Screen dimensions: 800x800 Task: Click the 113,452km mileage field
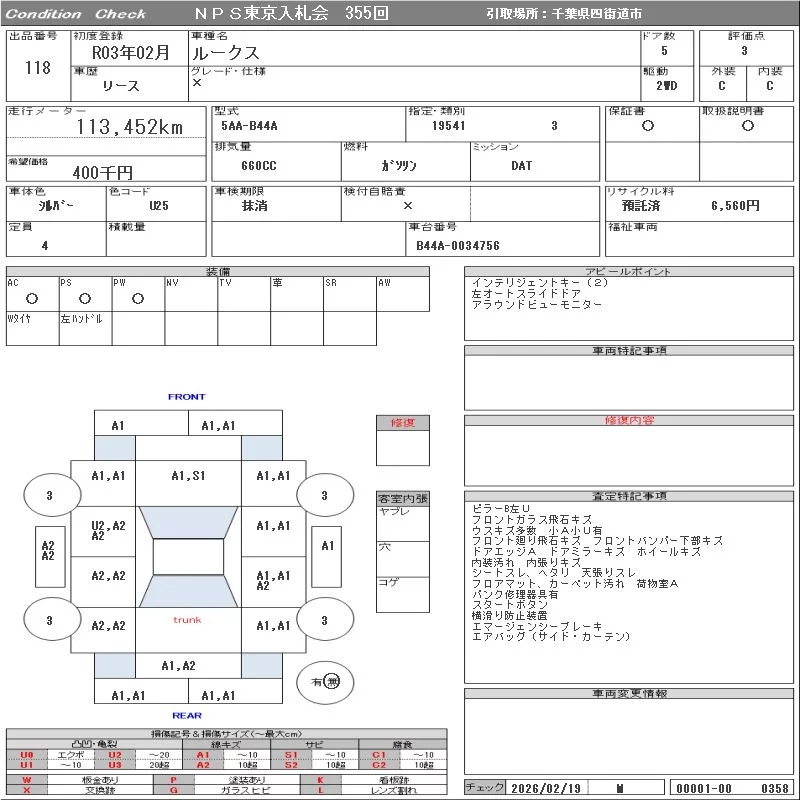[130, 127]
